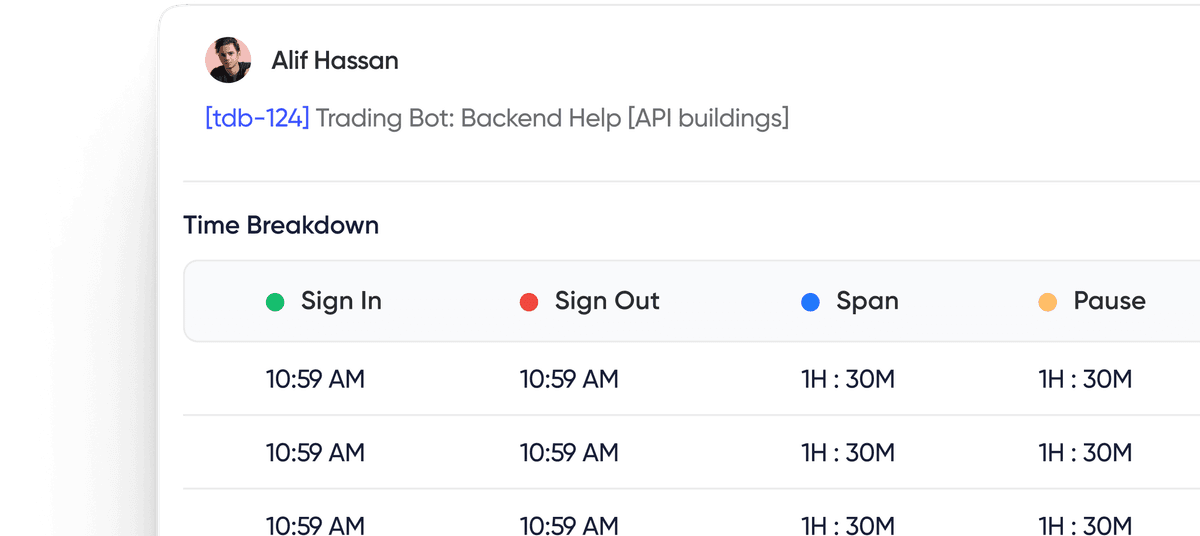Image resolution: width=1200 pixels, height=536 pixels.
Task: Open the tdb-124 task link
Action: [x=258, y=118]
